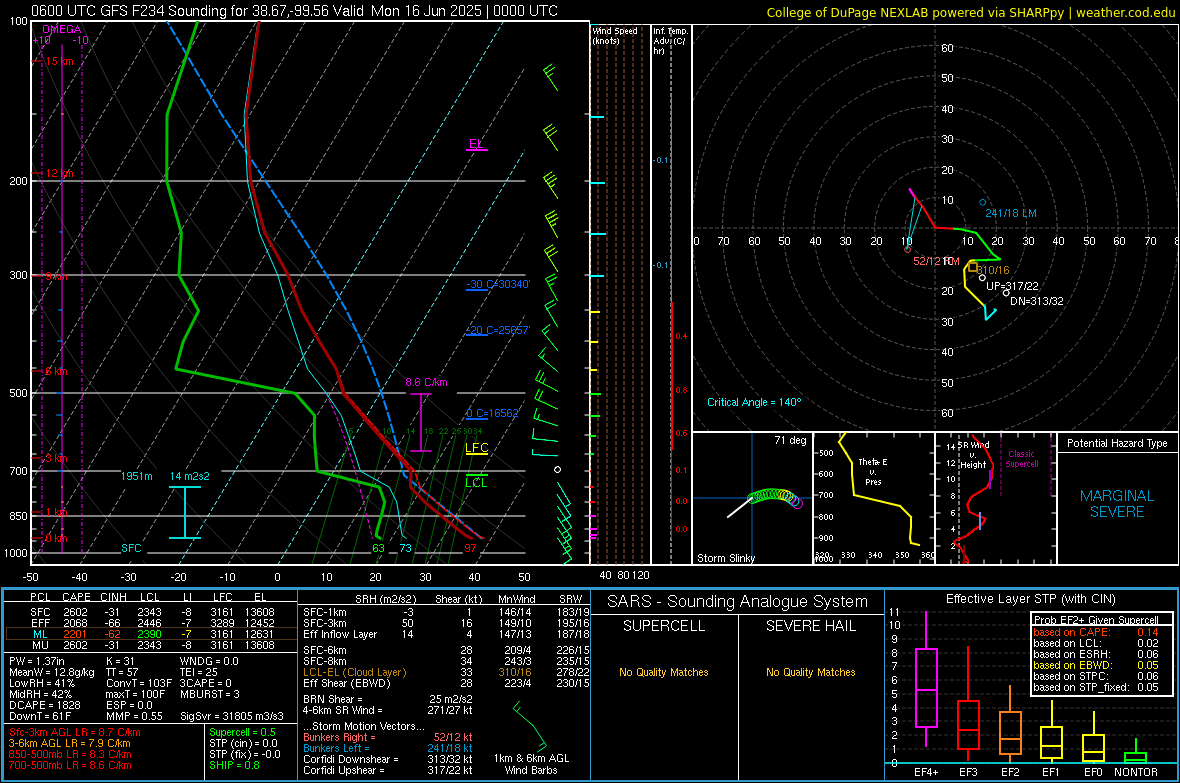Click the based on CAPE: probability row
Screen dimensions: 1180x783
point(1096,632)
